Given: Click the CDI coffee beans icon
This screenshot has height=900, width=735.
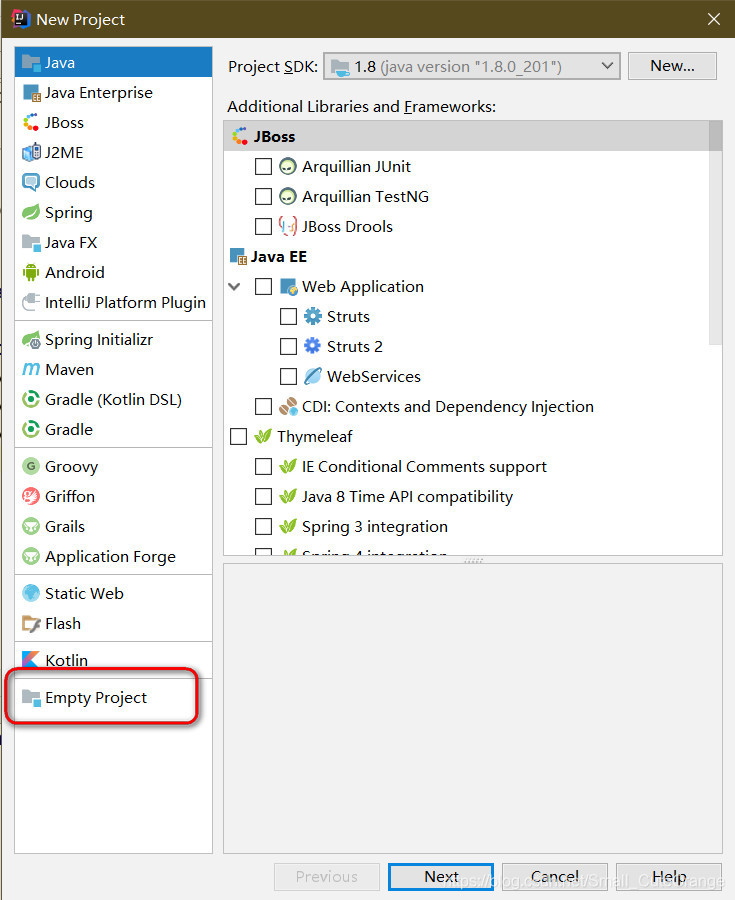Looking at the screenshot, I should click(287, 406).
